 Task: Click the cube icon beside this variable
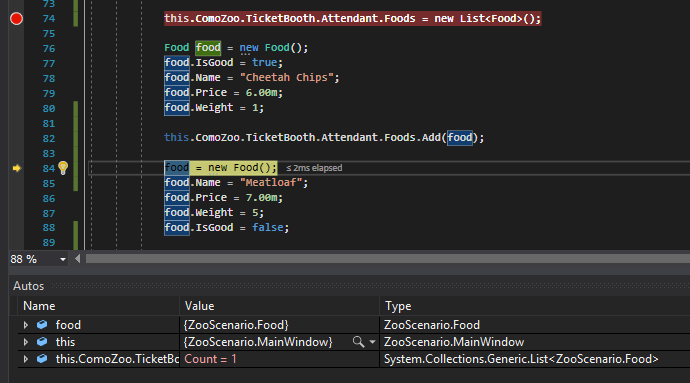tap(42, 342)
